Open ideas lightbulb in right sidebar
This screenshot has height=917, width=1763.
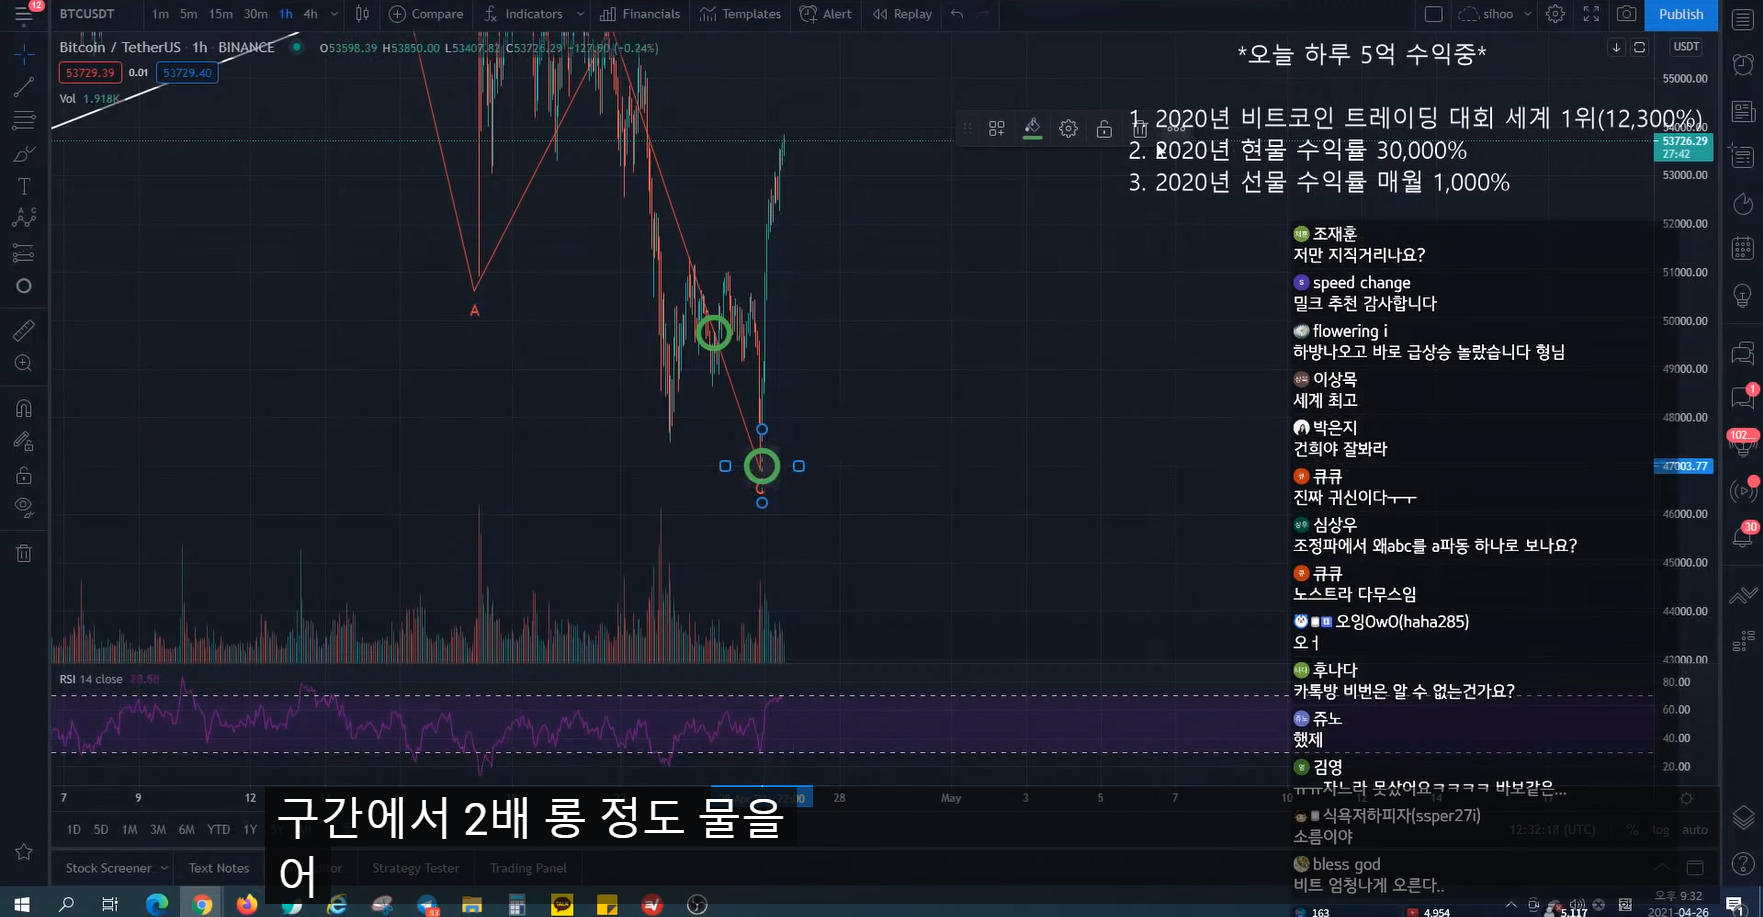pyautogui.click(x=1743, y=296)
